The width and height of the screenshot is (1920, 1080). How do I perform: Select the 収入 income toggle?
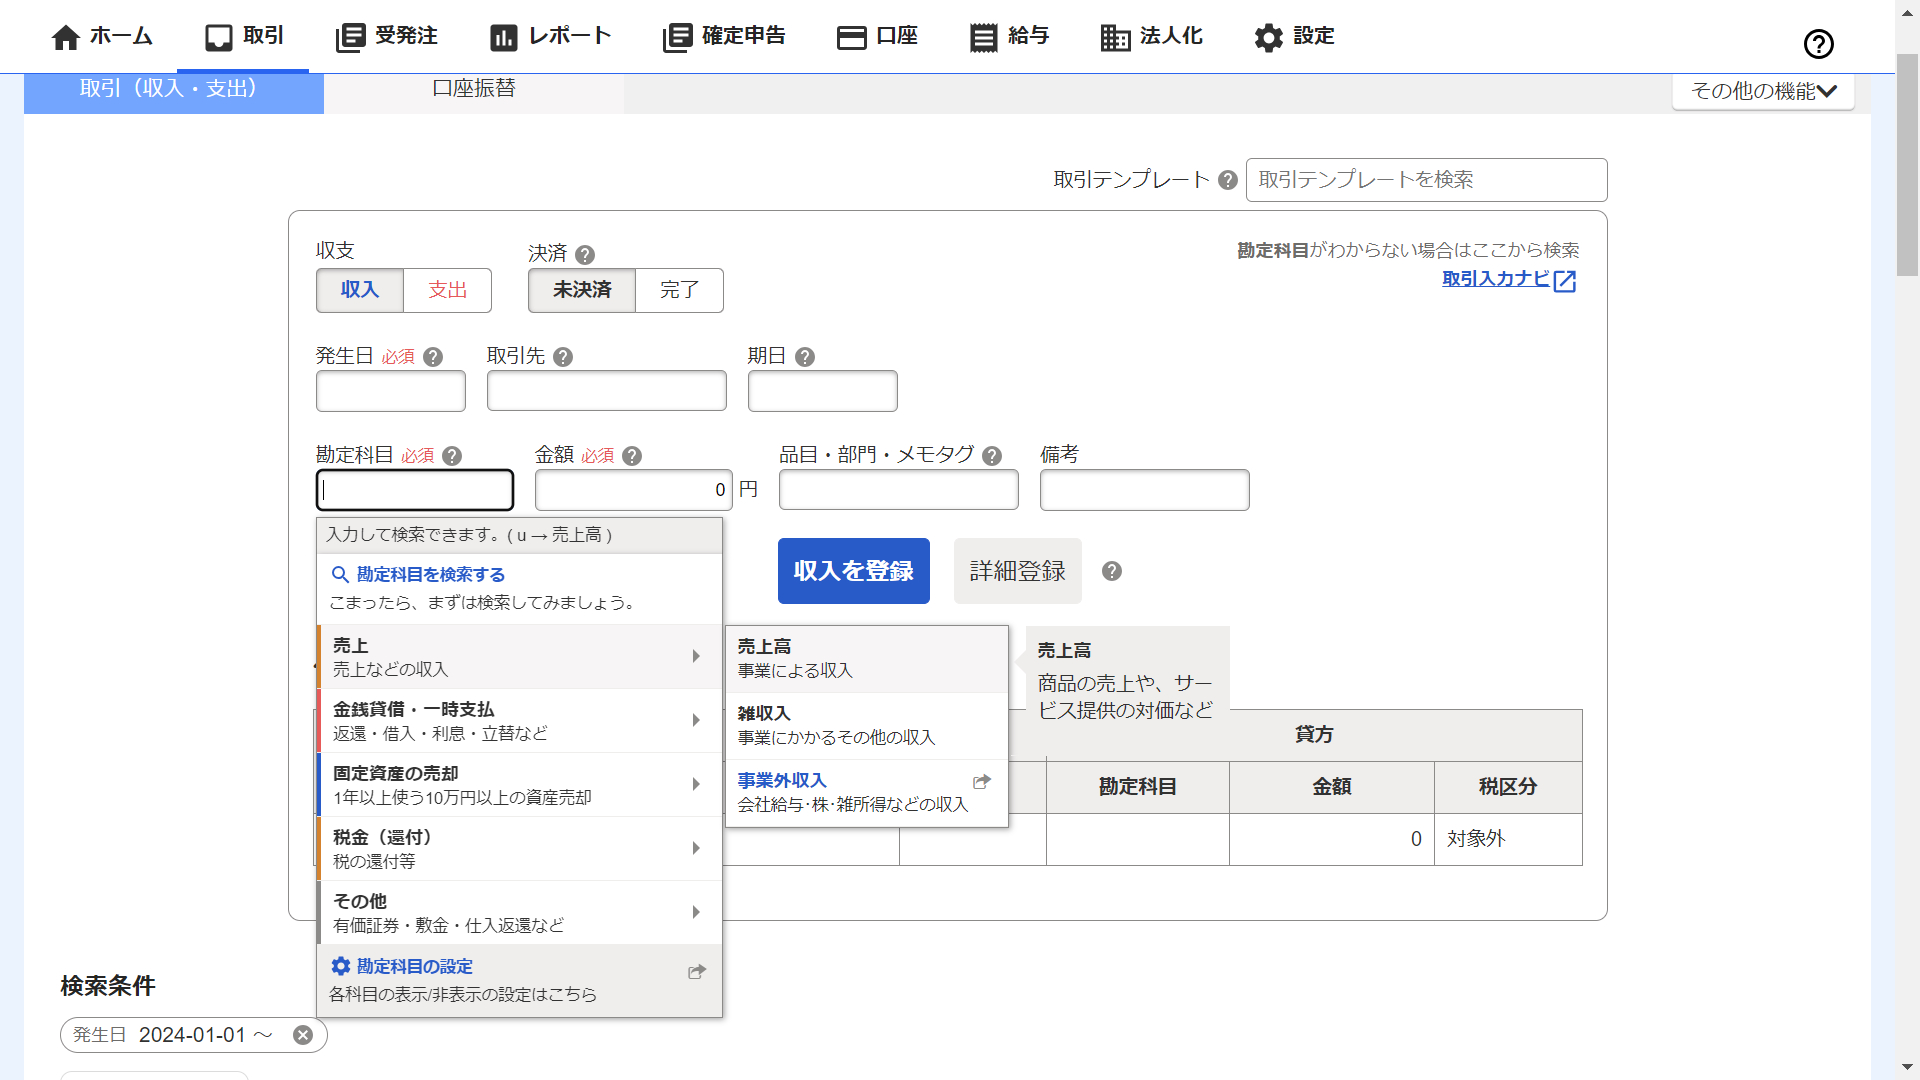tap(360, 290)
